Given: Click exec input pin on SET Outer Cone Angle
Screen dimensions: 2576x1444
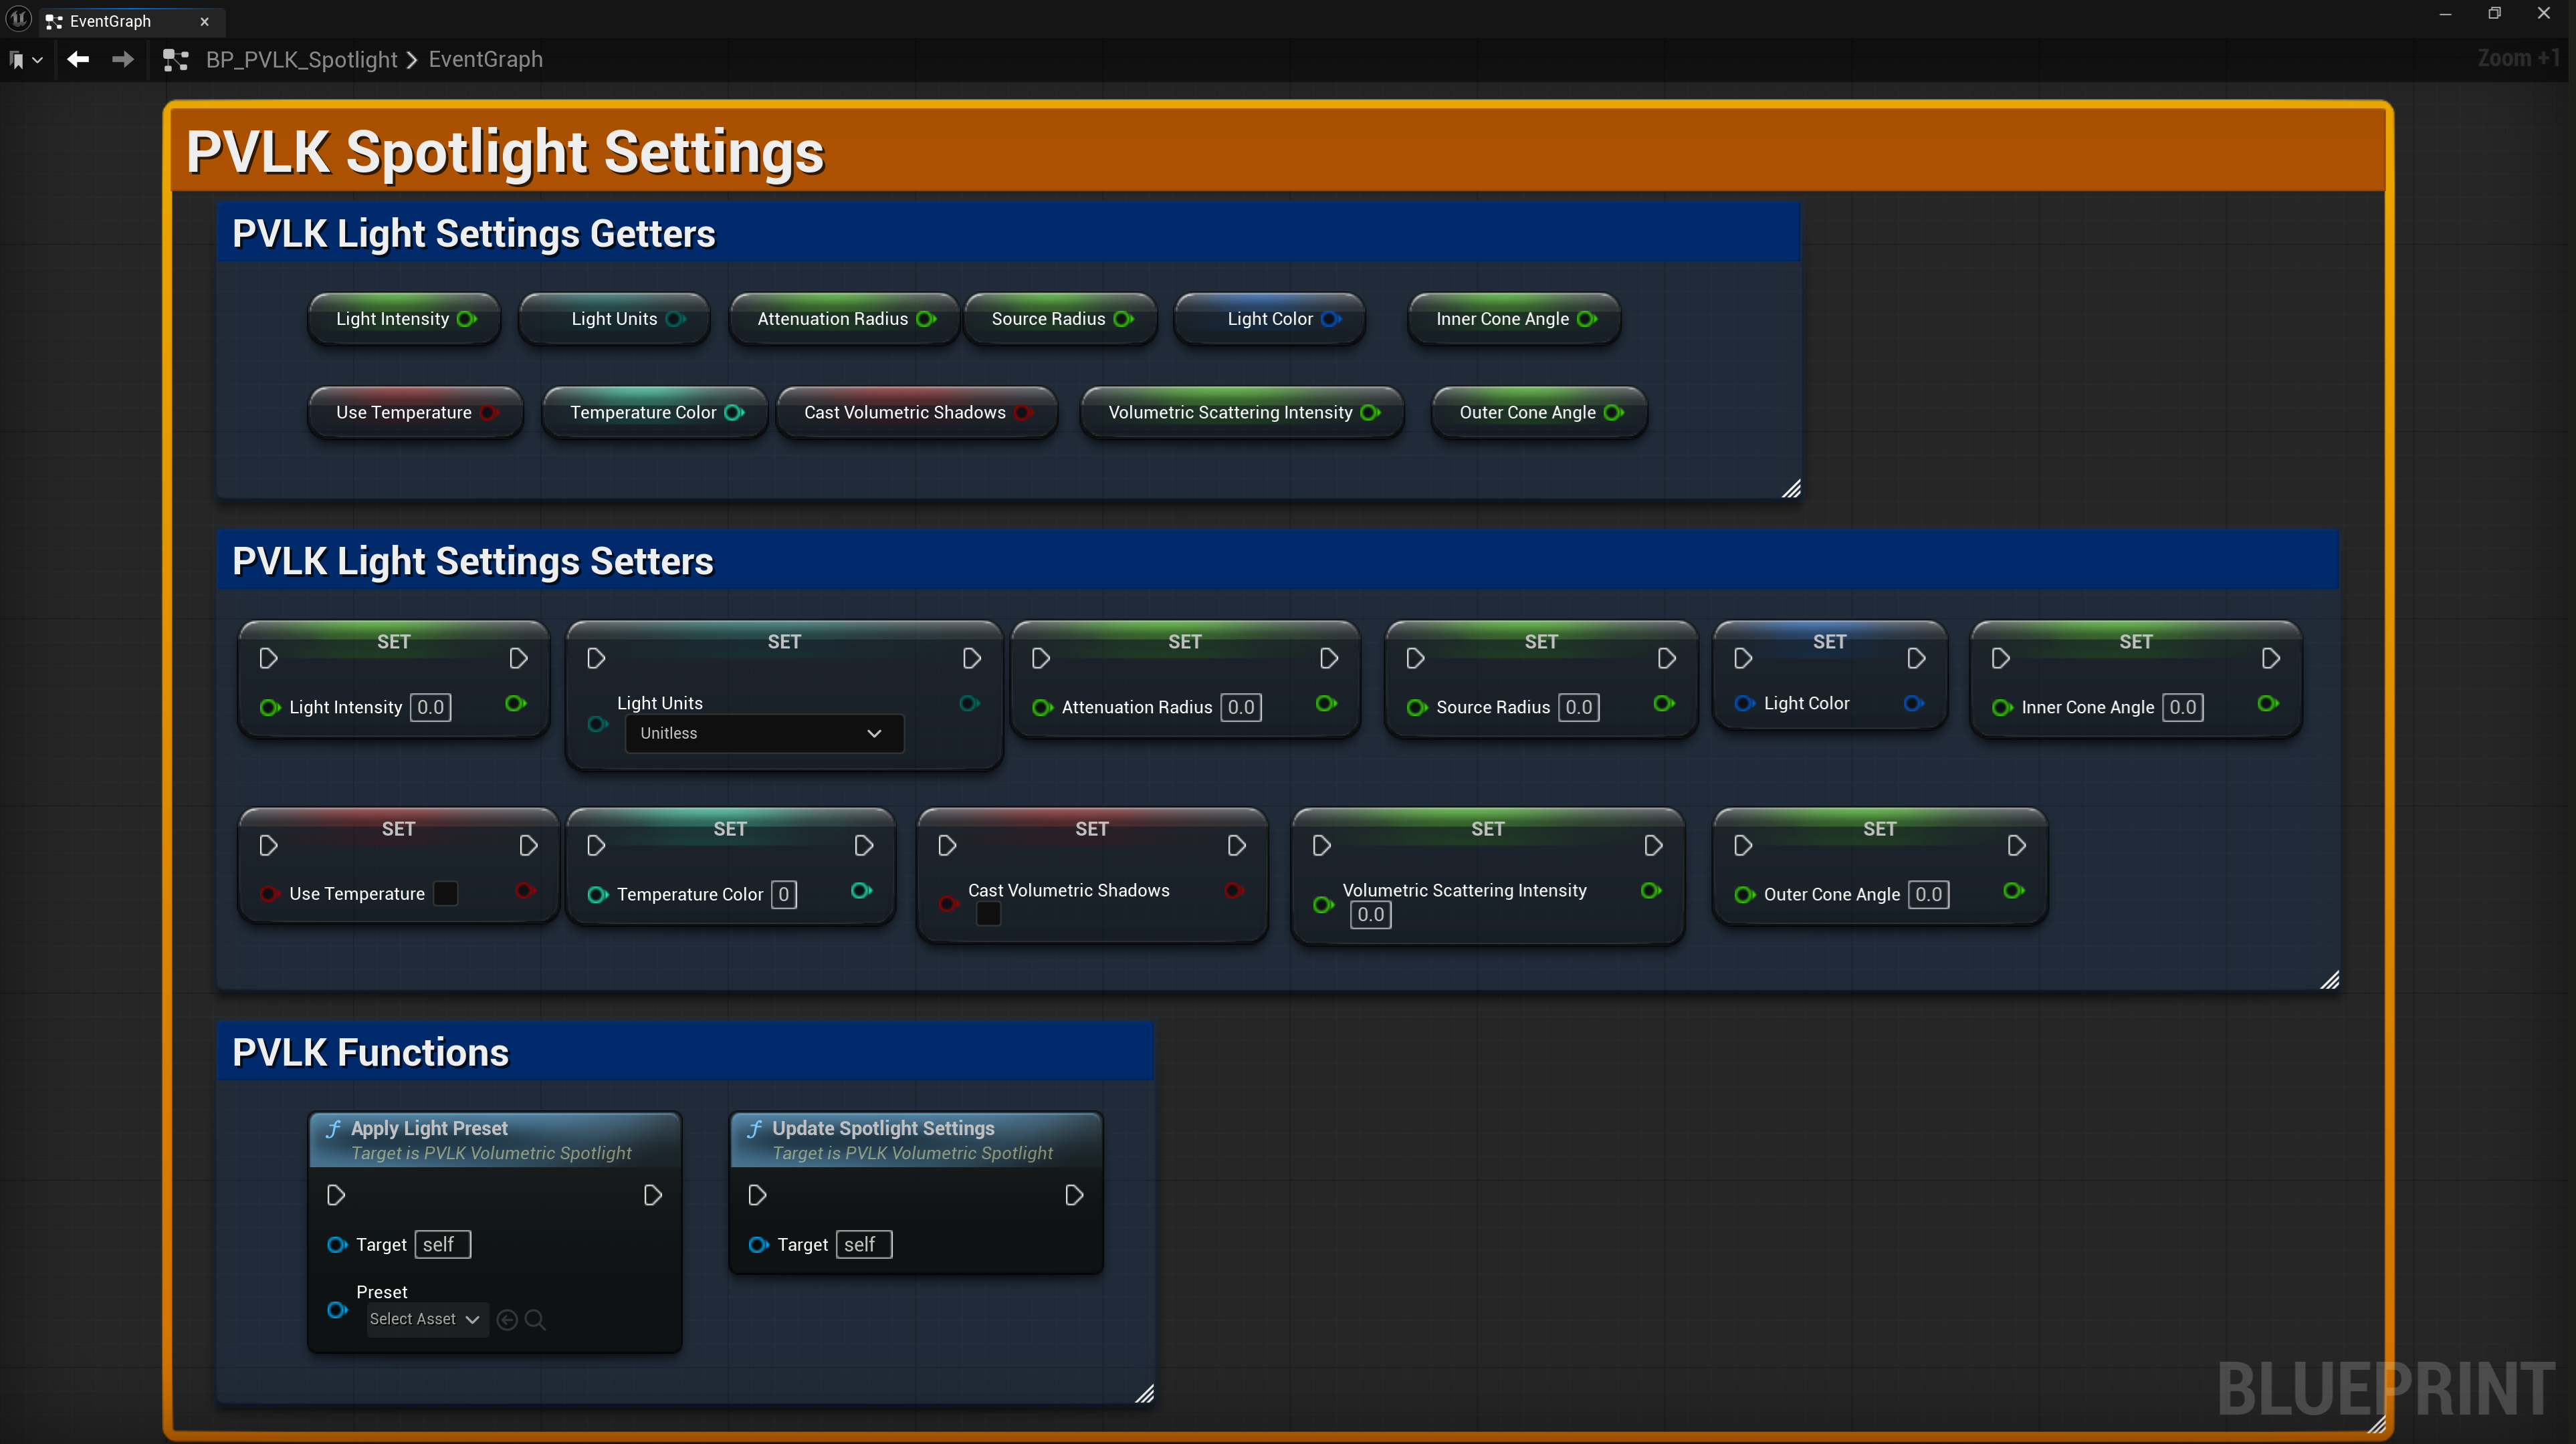Looking at the screenshot, I should coord(1743,845).
